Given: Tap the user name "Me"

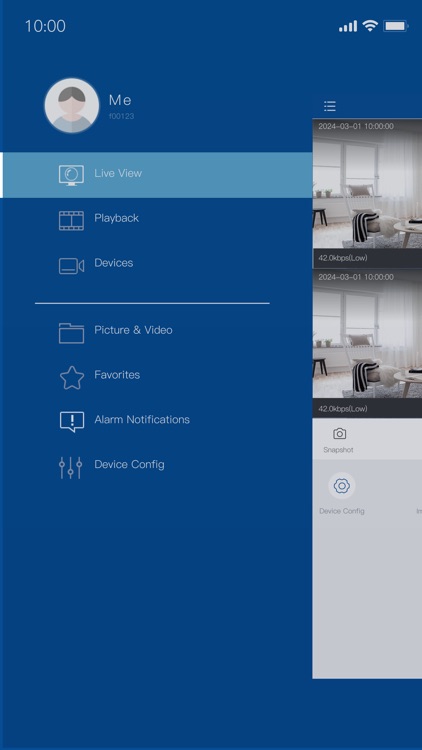Looking at the screenshot, I should 120,100.
